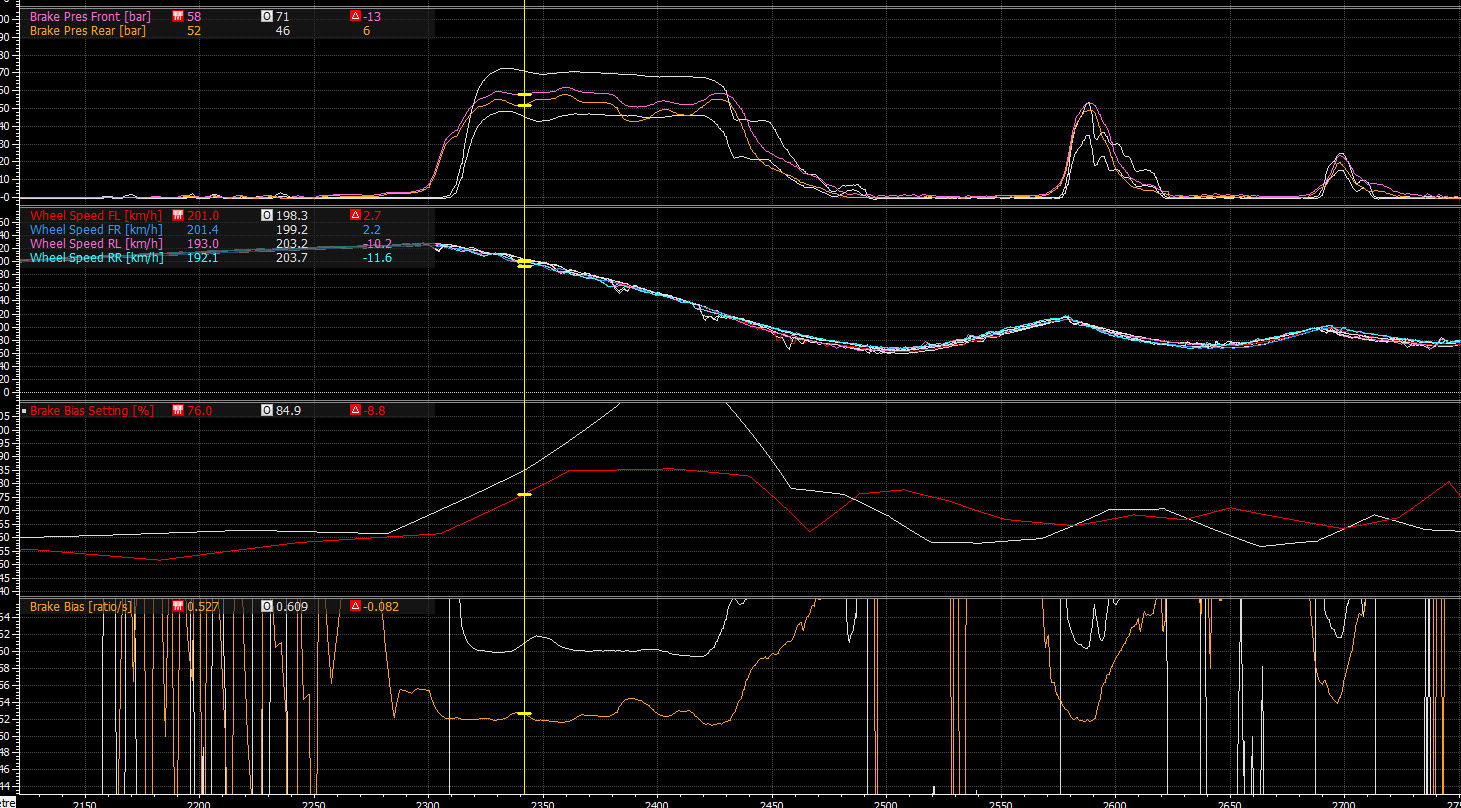Click Brake Pres Rear main value 52
The image size is (1461, 808).
tap(194, 31)
